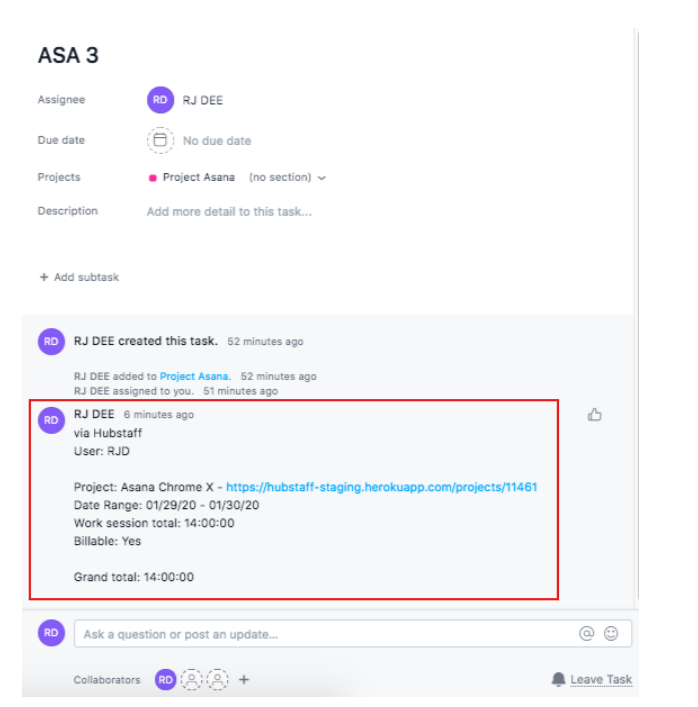Click the @ mention icon in comment box
Viewport: 698px width, 707px height.
click(587, 634)
